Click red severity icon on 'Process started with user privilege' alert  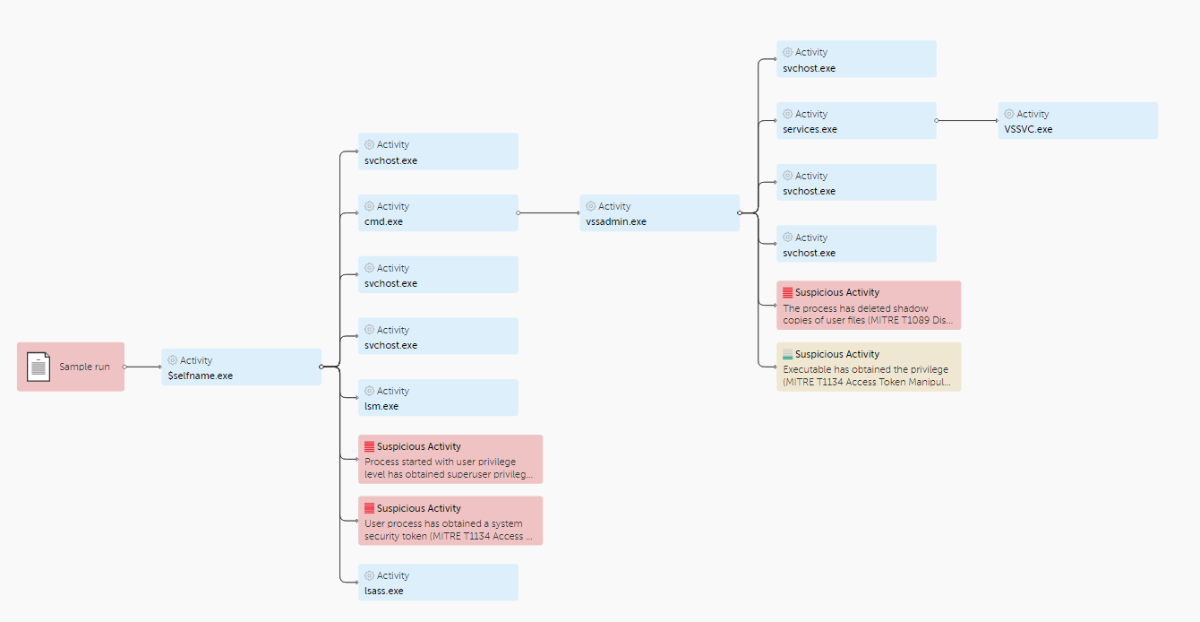pyautogui.click(x=369, y=446)
